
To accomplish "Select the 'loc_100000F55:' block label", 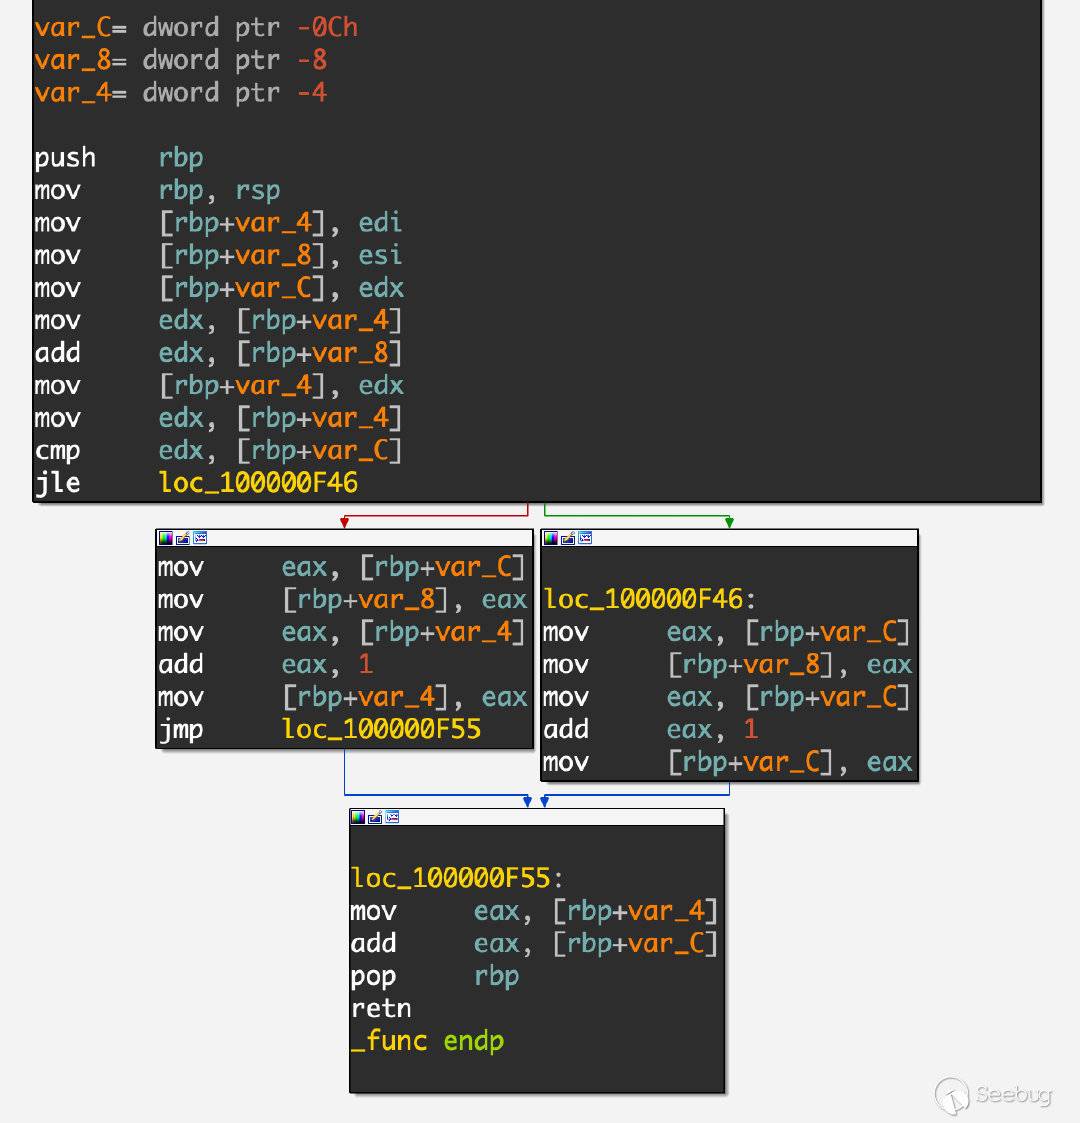I will [x=457, y=878].
